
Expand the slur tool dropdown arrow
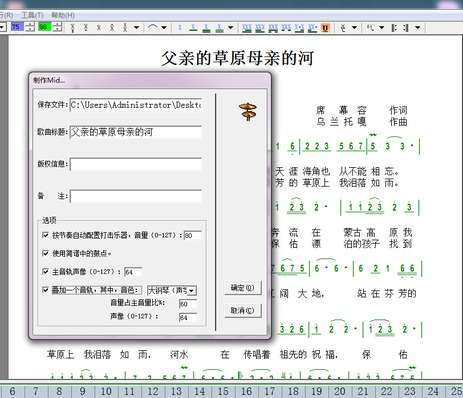click(x=164, y=28)
